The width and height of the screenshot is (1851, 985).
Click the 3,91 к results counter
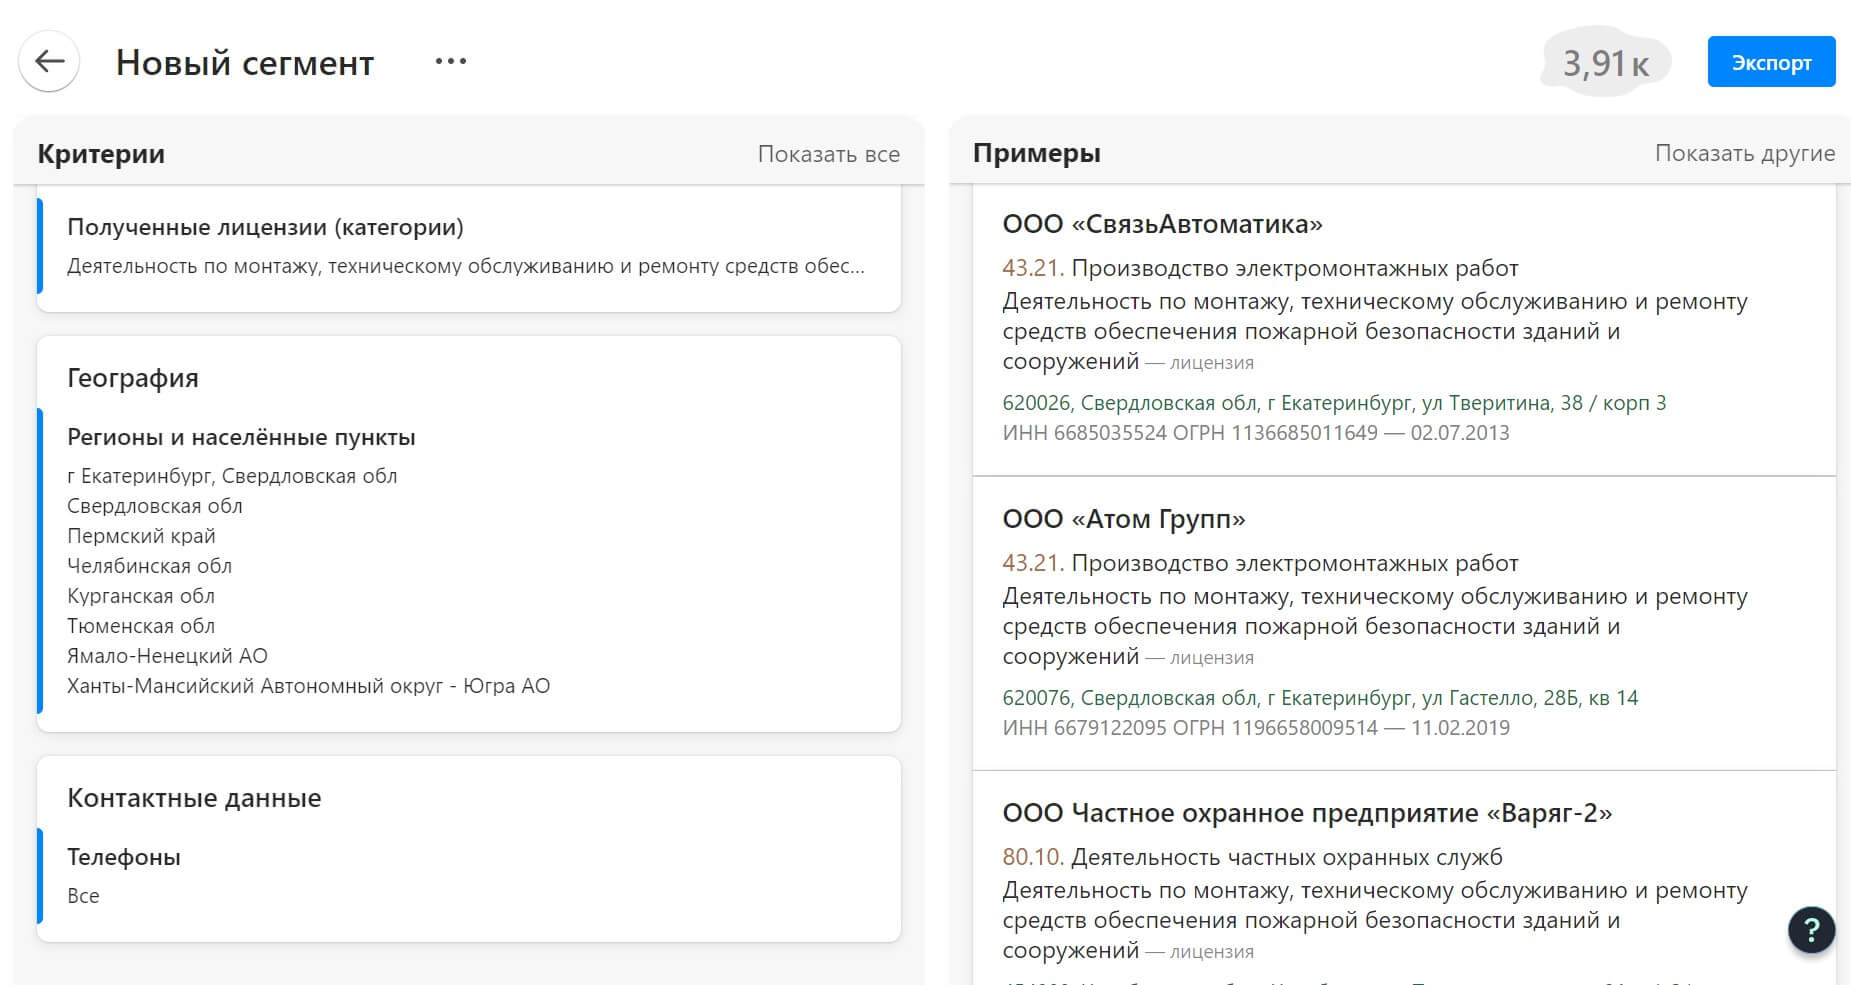click(x=1606, y=63)
